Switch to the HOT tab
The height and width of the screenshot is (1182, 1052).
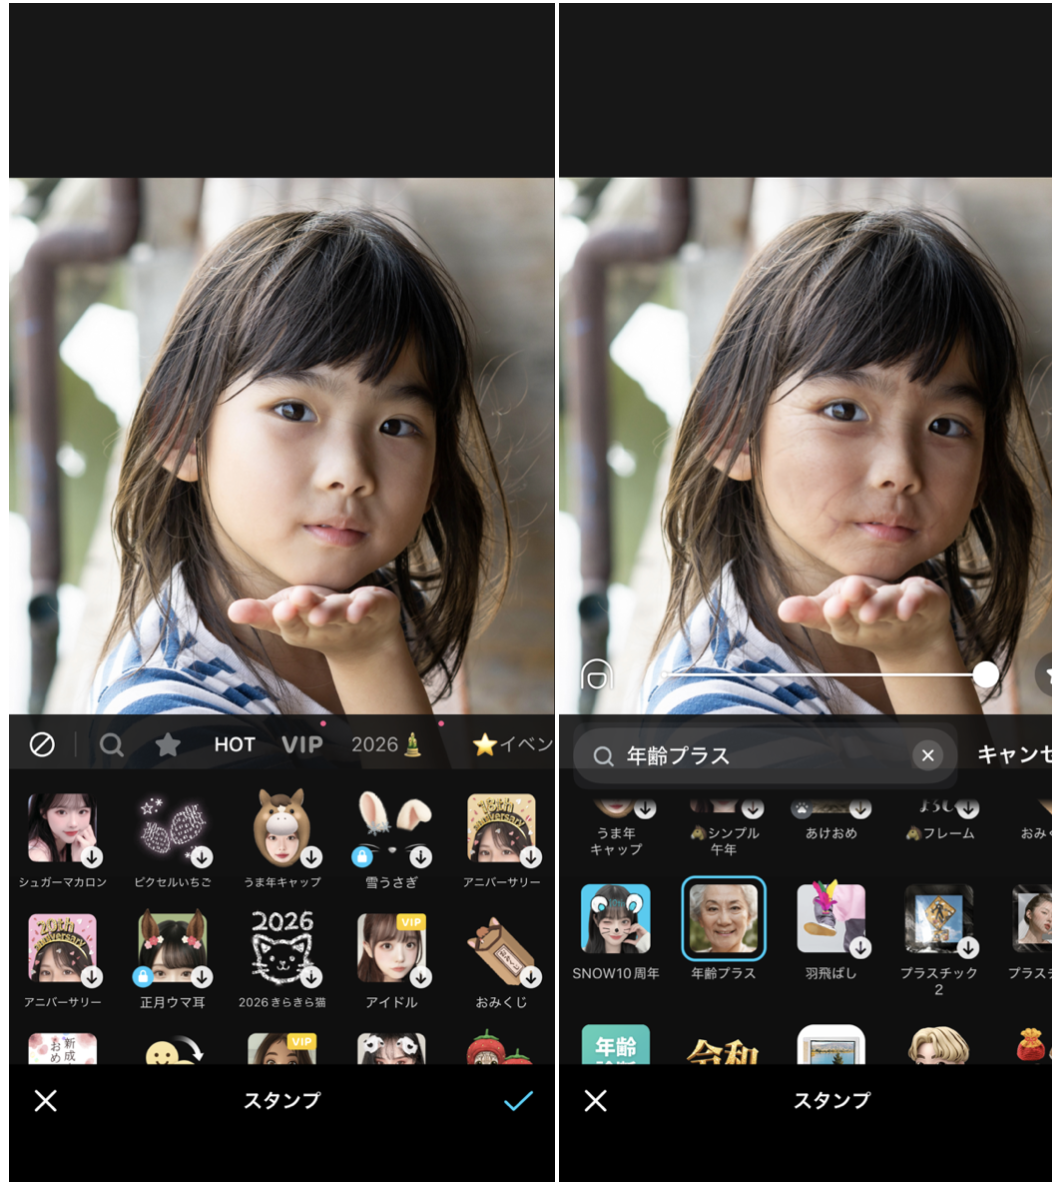pos(234,745)
